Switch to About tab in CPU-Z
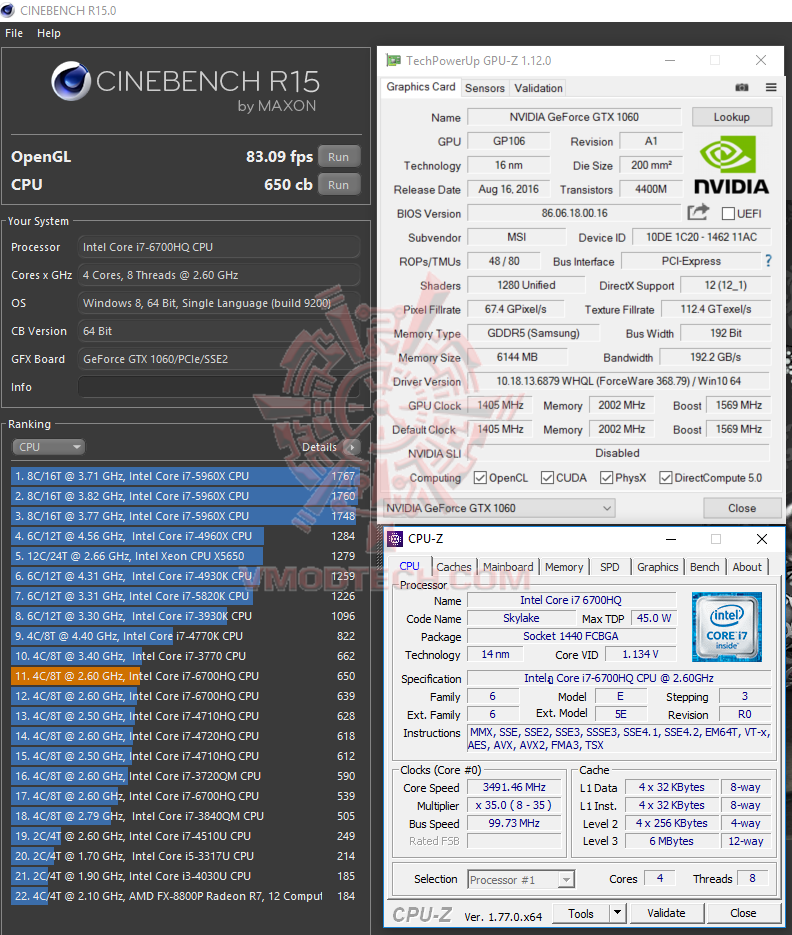Image resolution: width=792 pixels, height=935 pixels. [747, 567]
